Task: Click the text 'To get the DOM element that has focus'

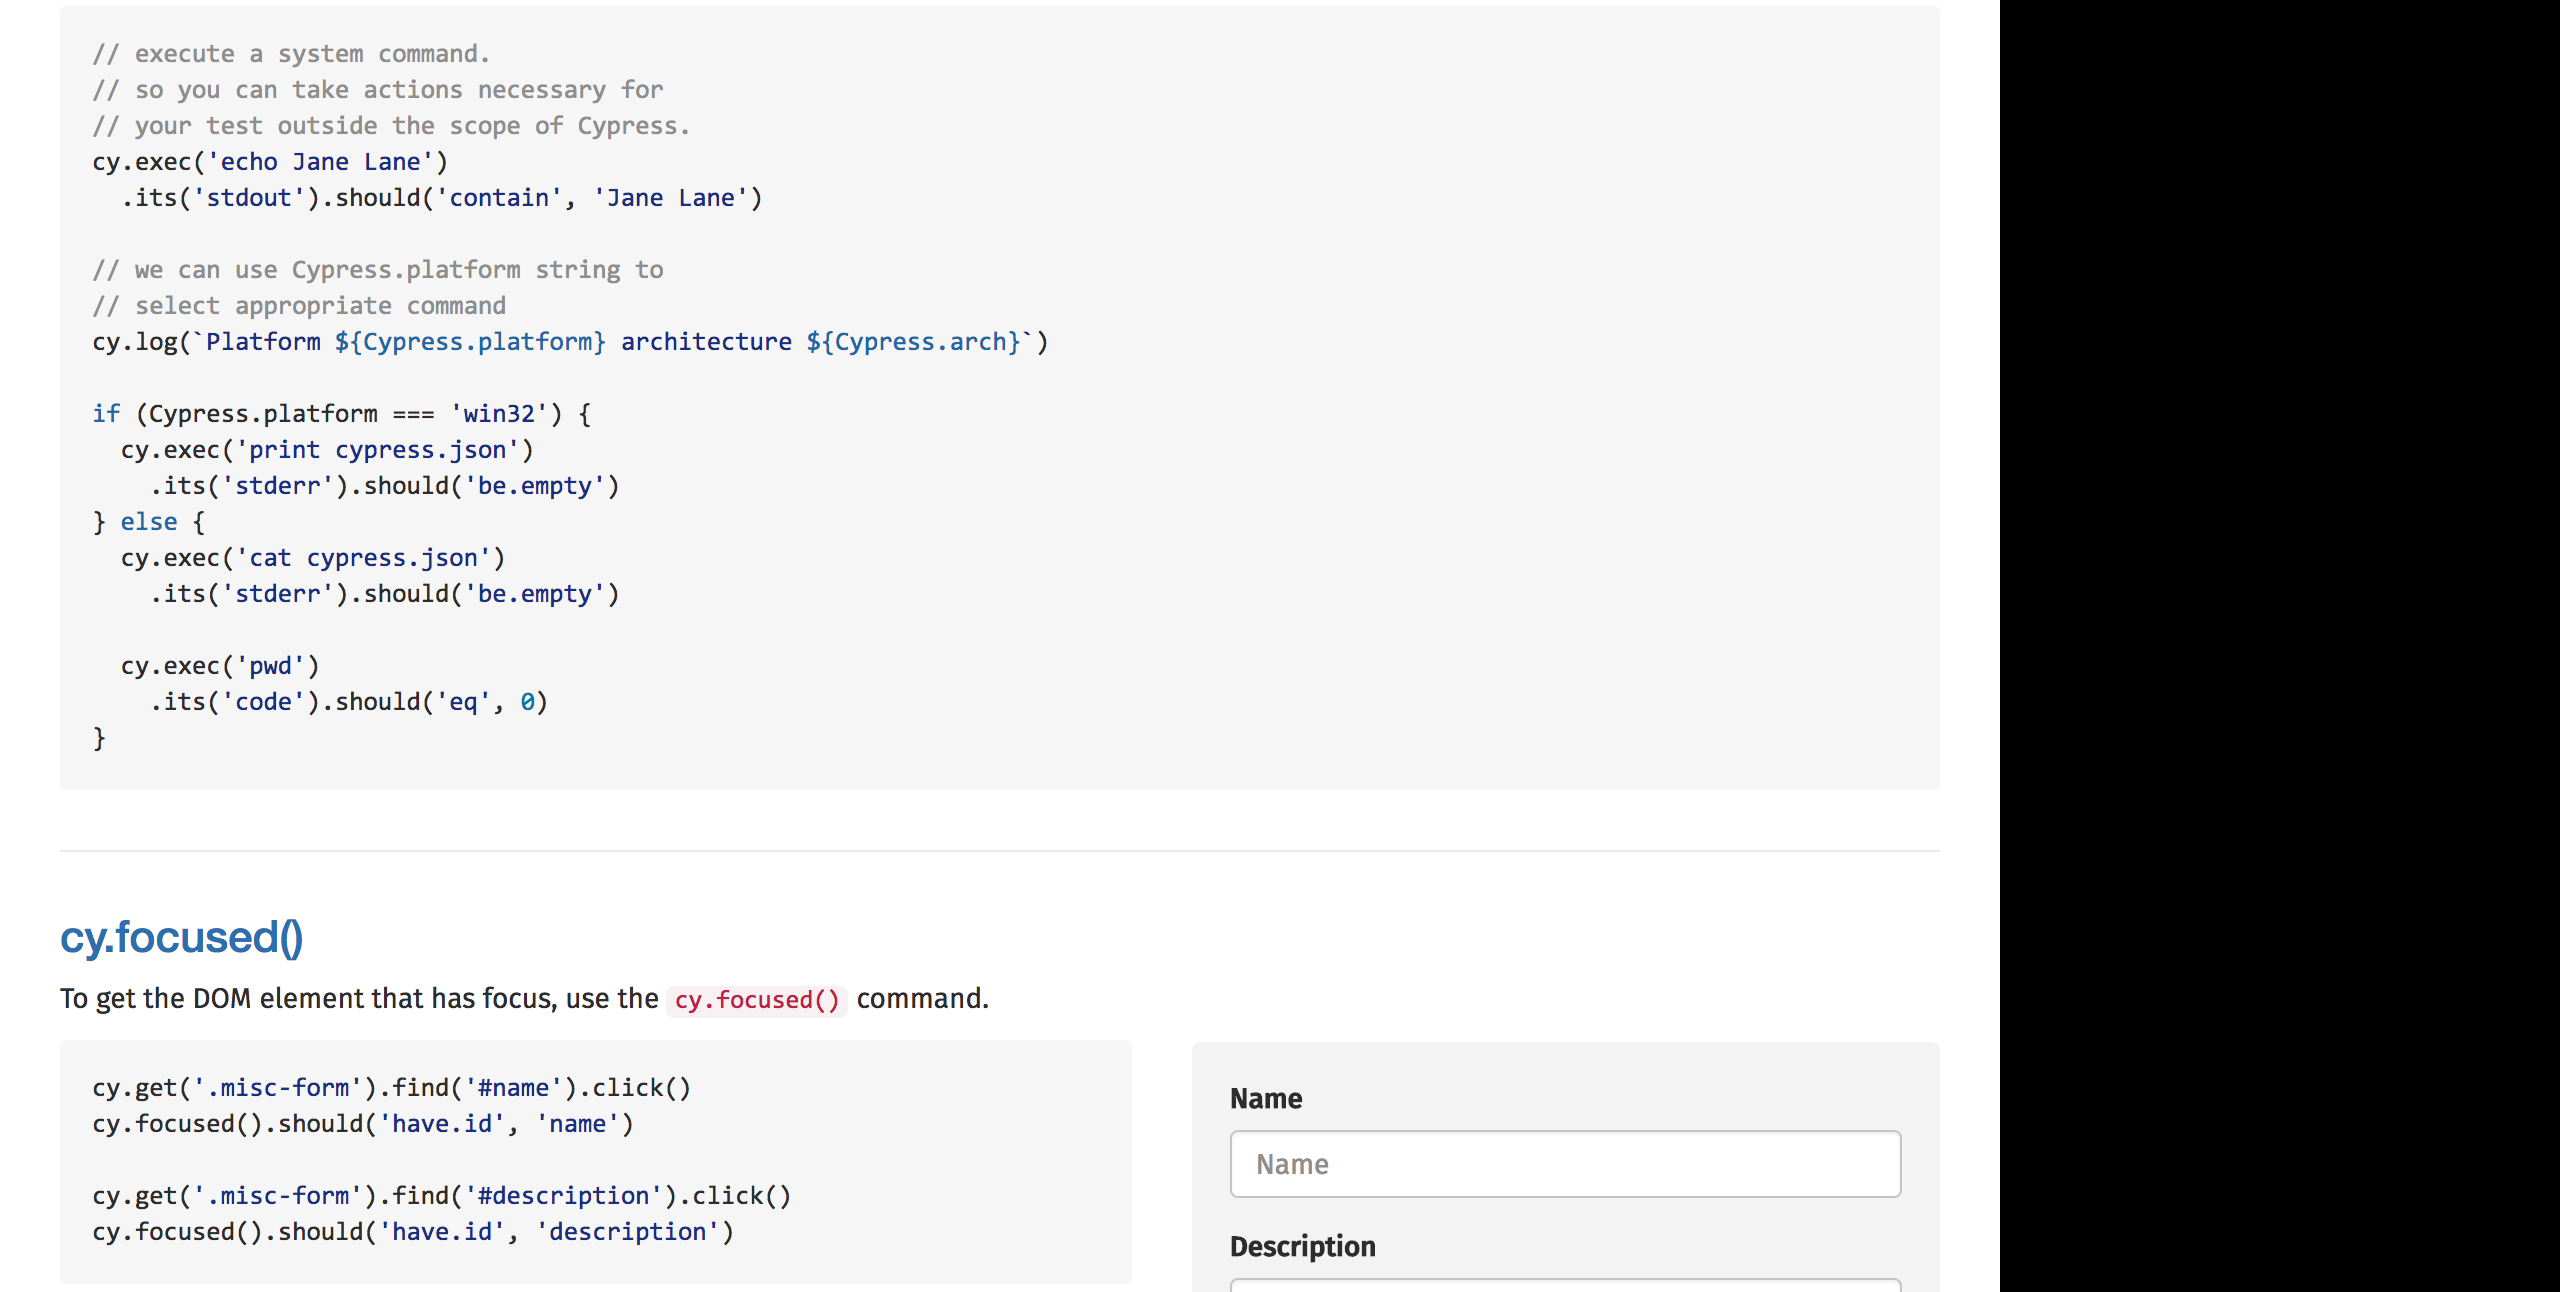Action: click(x=307, y=999)
